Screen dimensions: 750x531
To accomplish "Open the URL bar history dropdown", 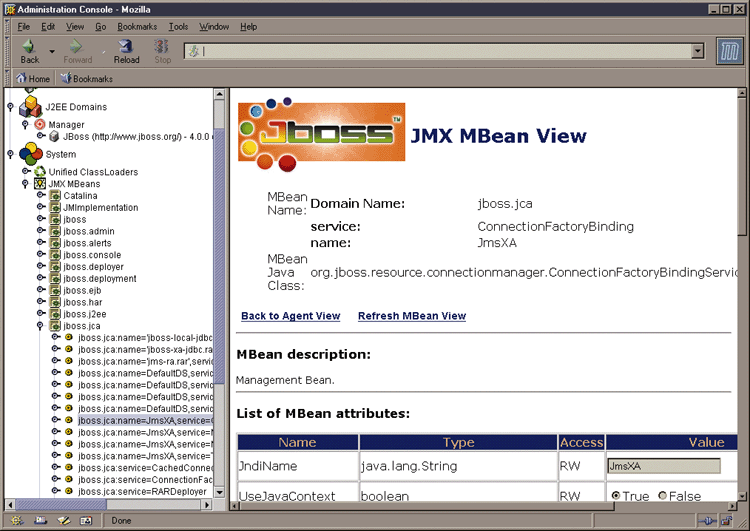I will 698,51.
